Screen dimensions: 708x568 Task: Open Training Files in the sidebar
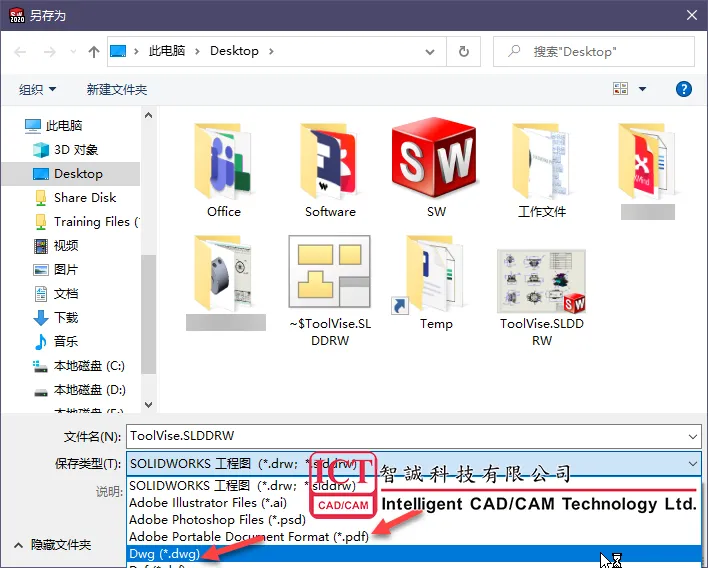coord(87,222)
